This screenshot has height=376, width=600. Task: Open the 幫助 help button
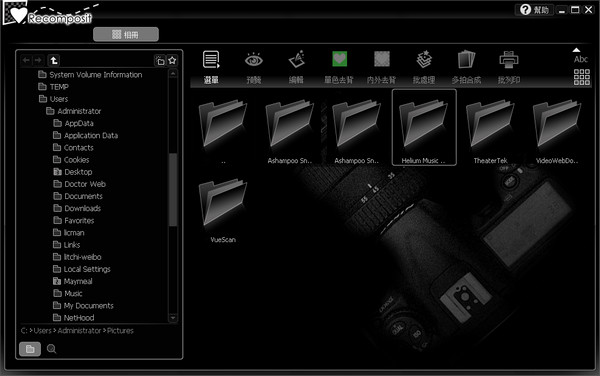coord(534,10)
